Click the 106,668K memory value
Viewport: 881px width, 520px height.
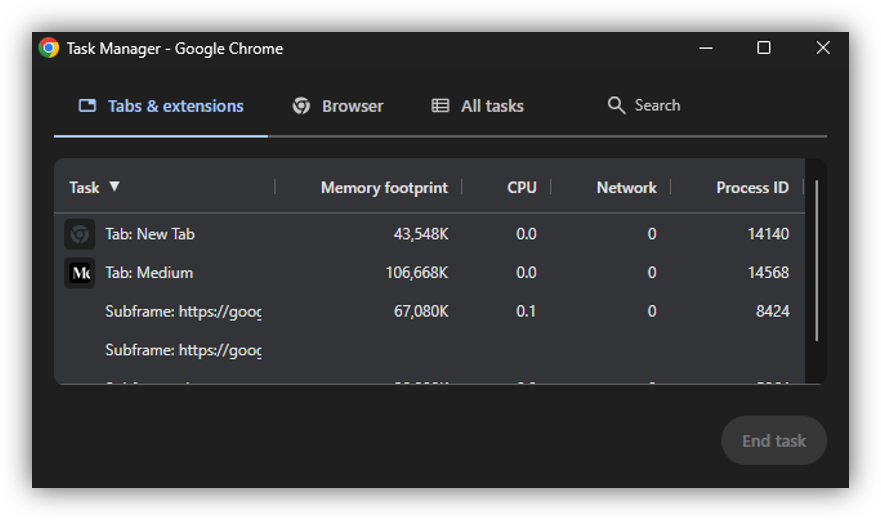416,273
